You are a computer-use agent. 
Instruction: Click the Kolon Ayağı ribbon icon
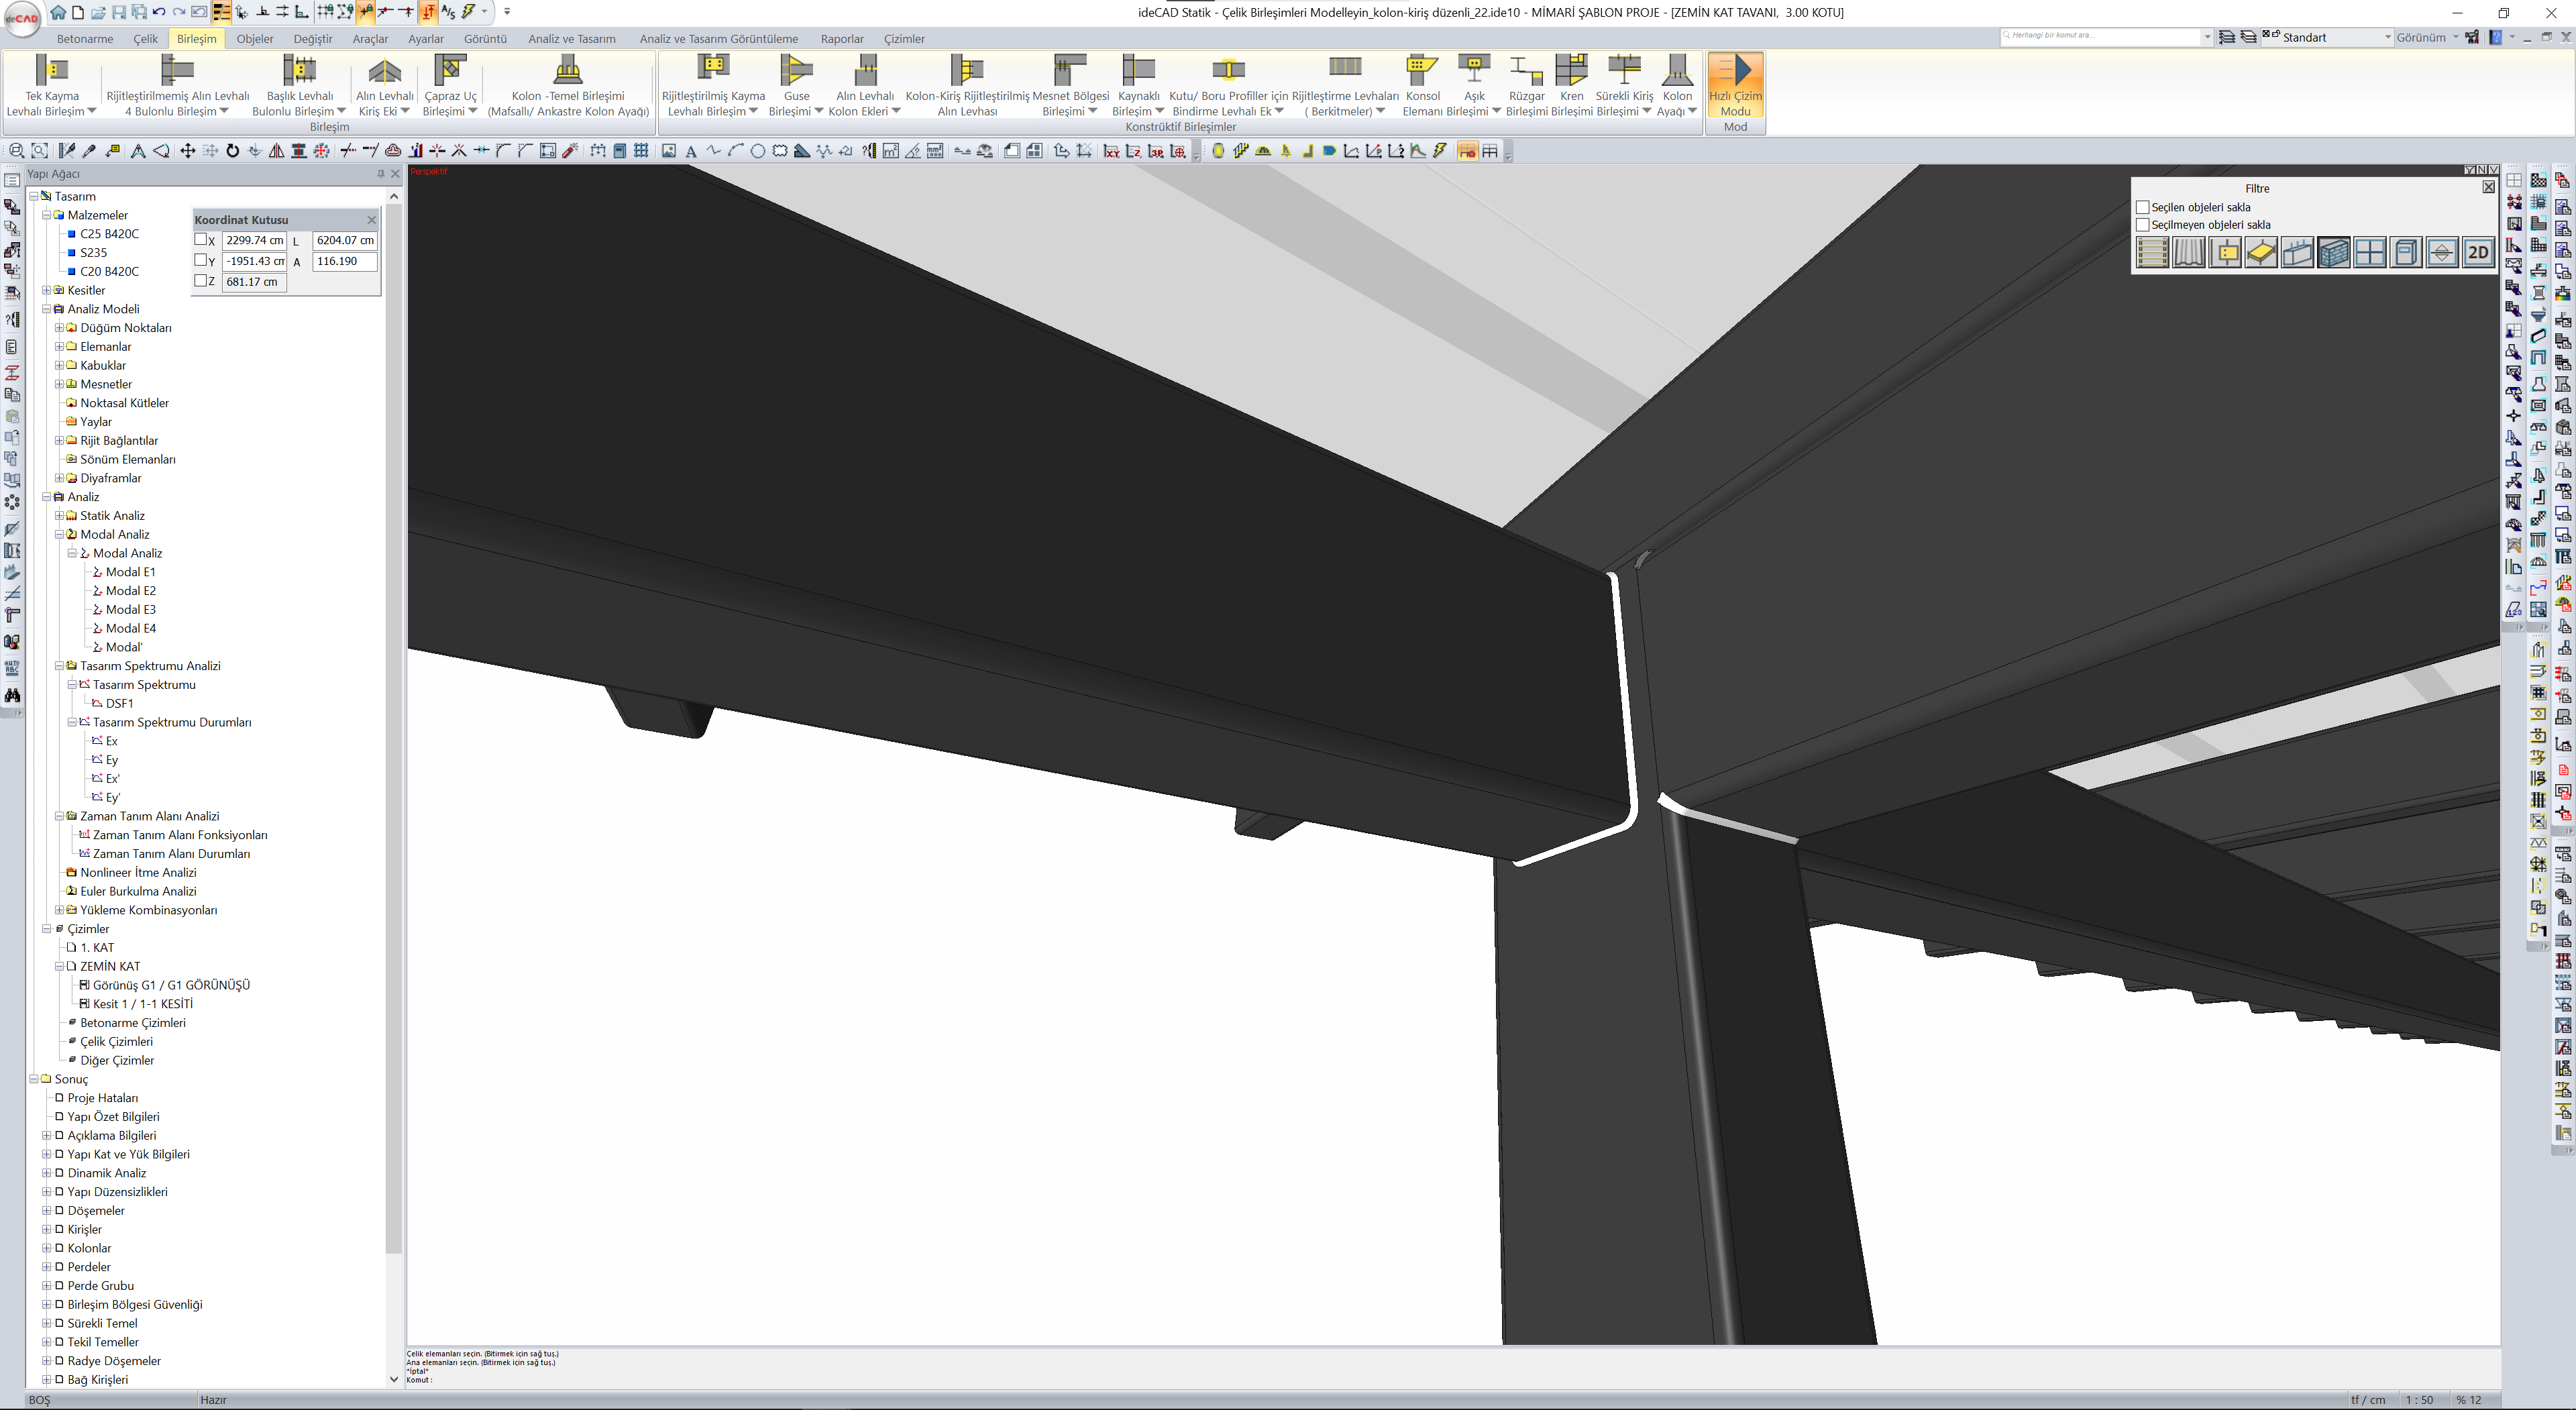(1677, 71)
